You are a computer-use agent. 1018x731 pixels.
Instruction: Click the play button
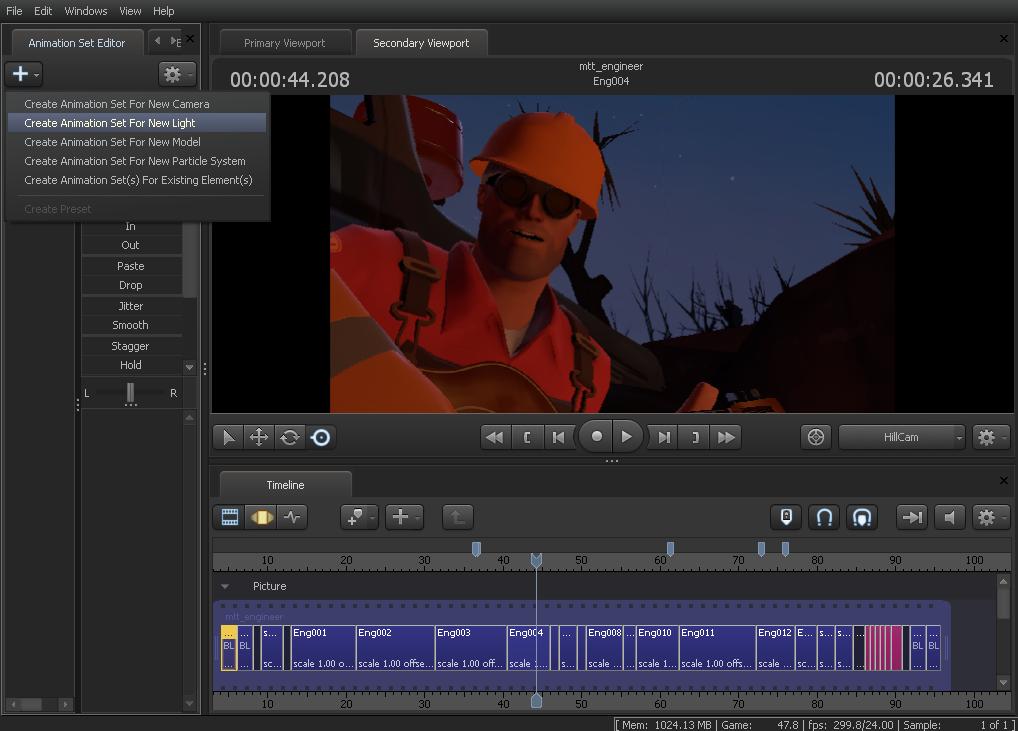(x=627, y=437)
